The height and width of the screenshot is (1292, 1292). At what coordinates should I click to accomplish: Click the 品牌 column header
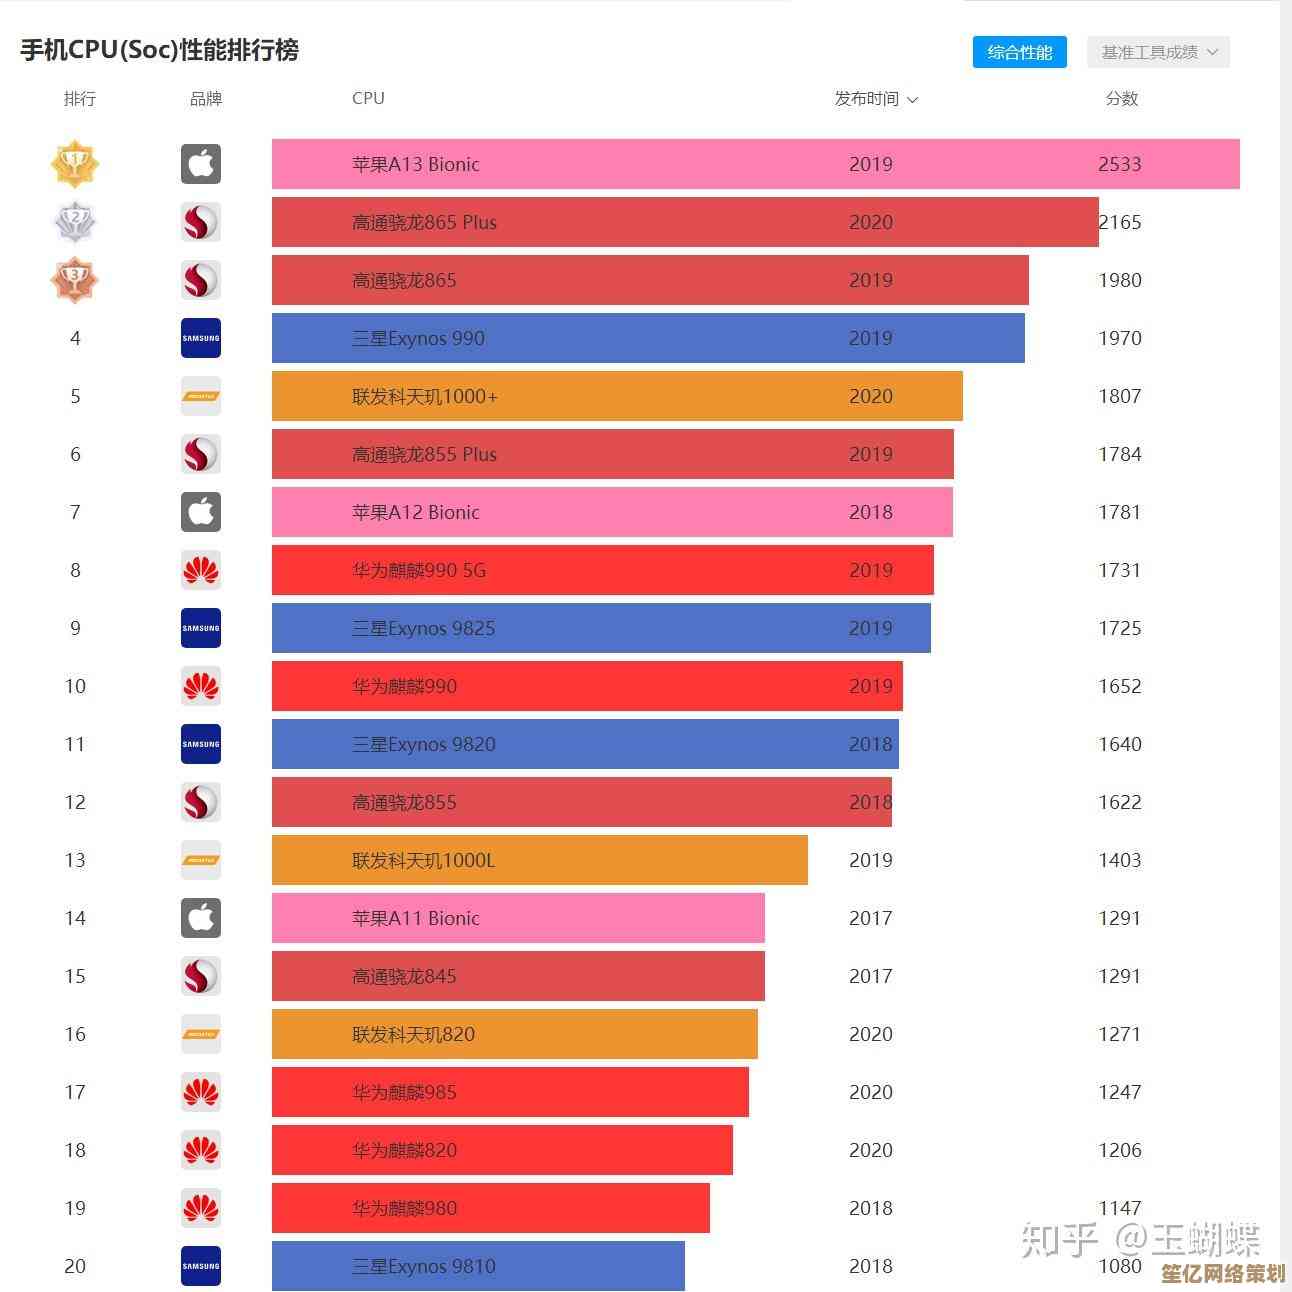(206, 99)
